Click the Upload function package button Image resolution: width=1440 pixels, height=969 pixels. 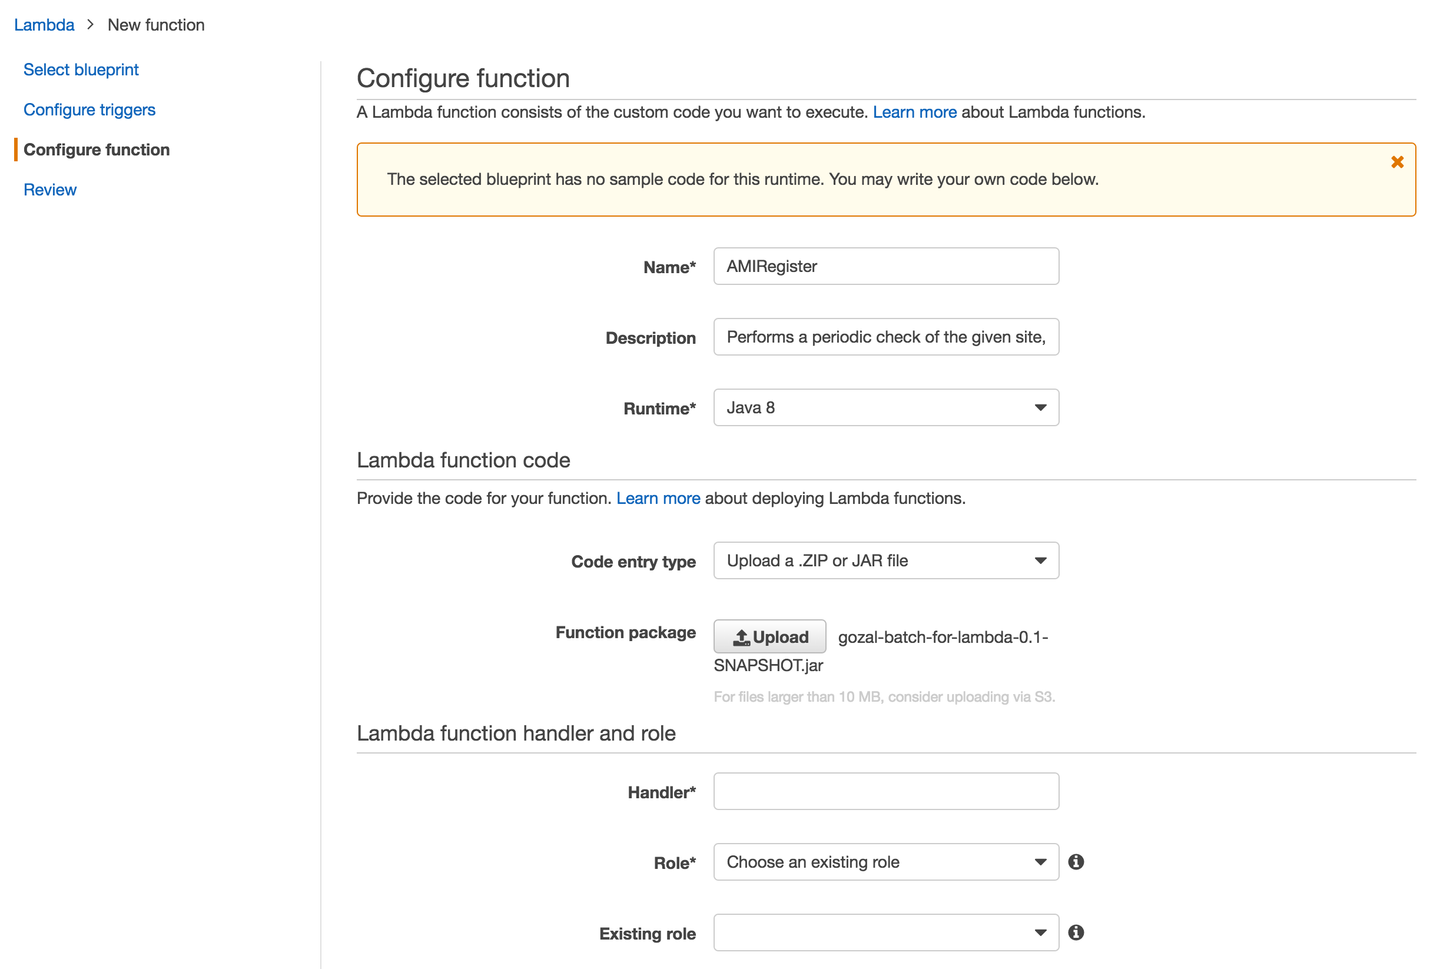coord(769,637)
